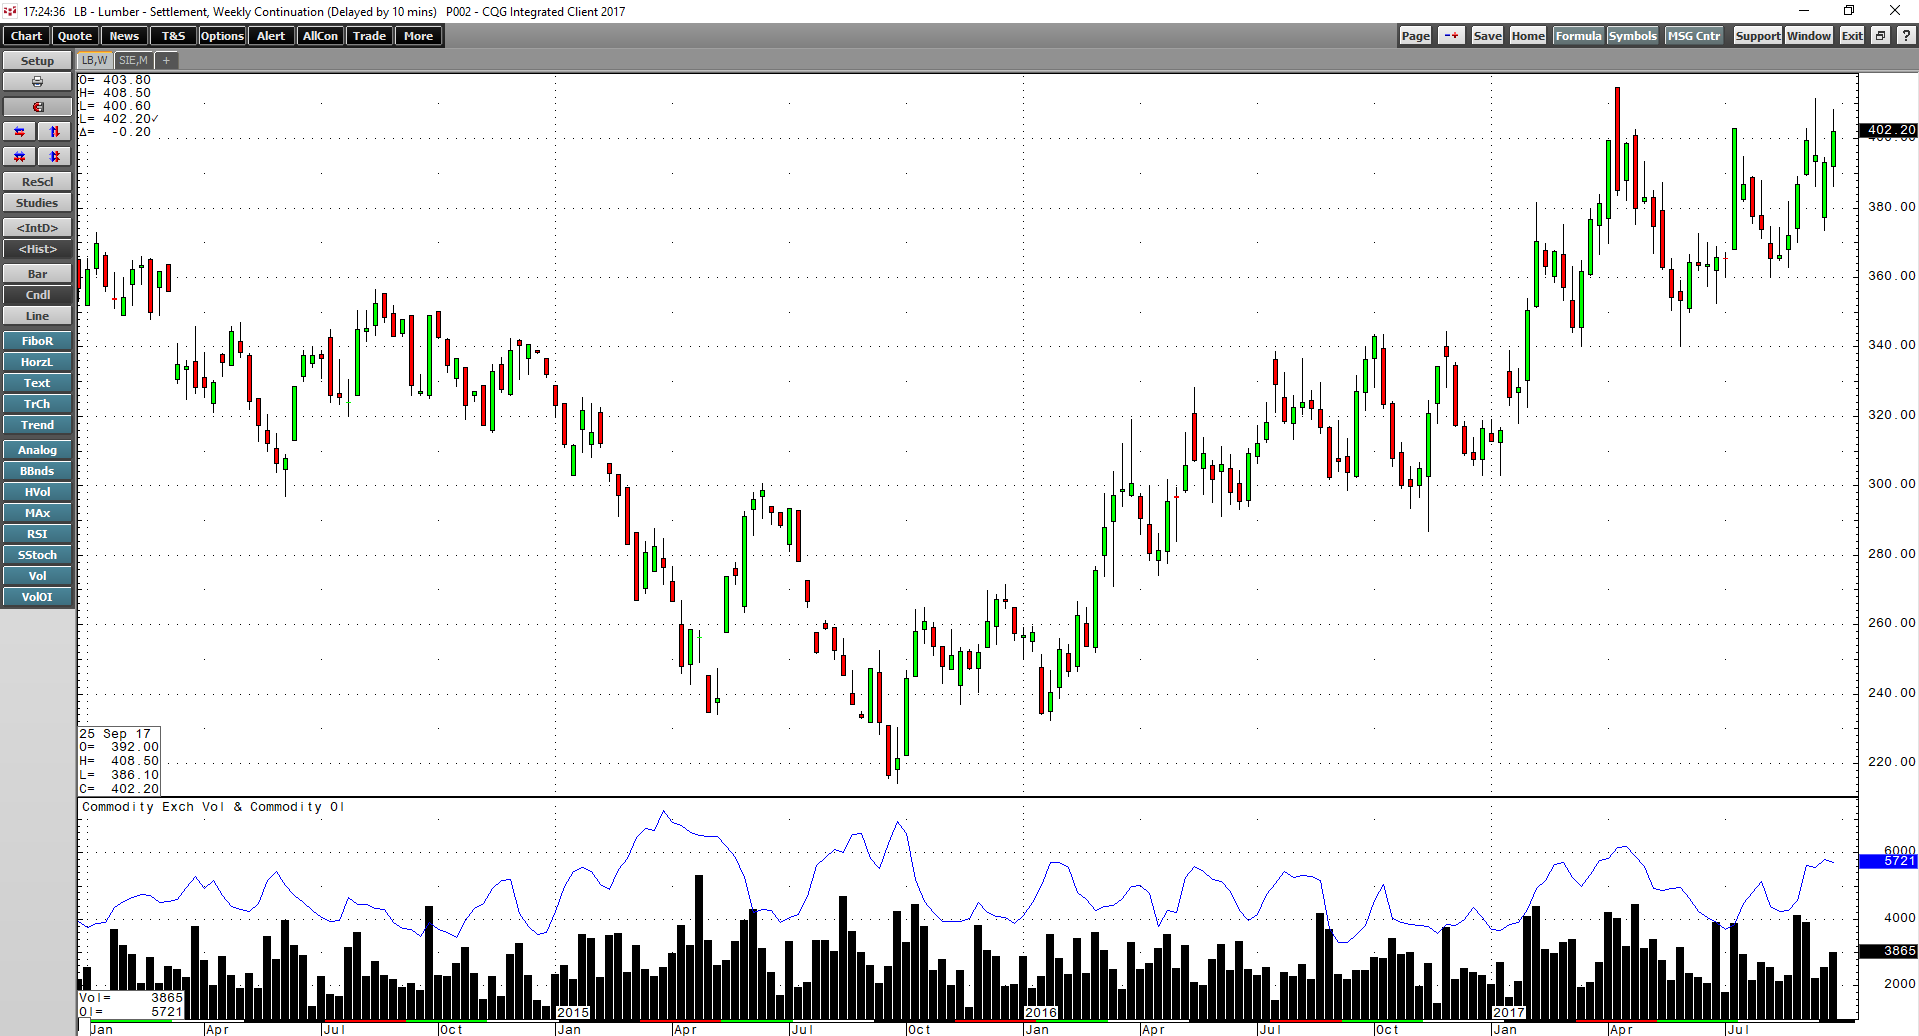Screen dimensions: 1919x1036
Task: Open the News window
Action: click(x=124, y=36)
